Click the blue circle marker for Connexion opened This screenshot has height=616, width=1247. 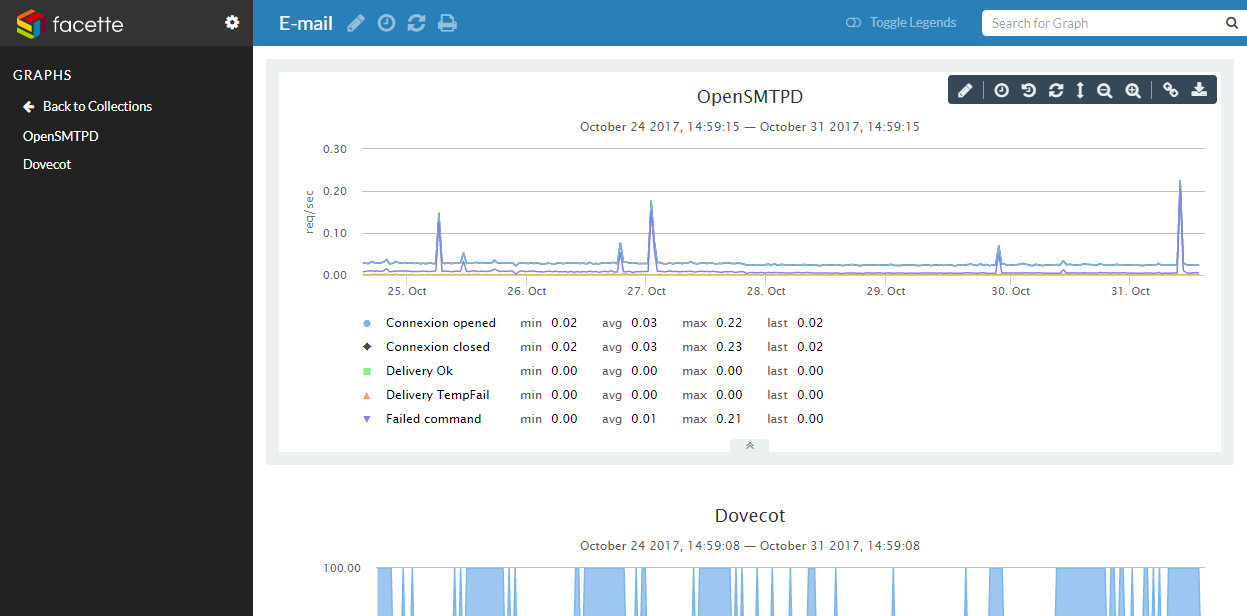coord(367,323)
